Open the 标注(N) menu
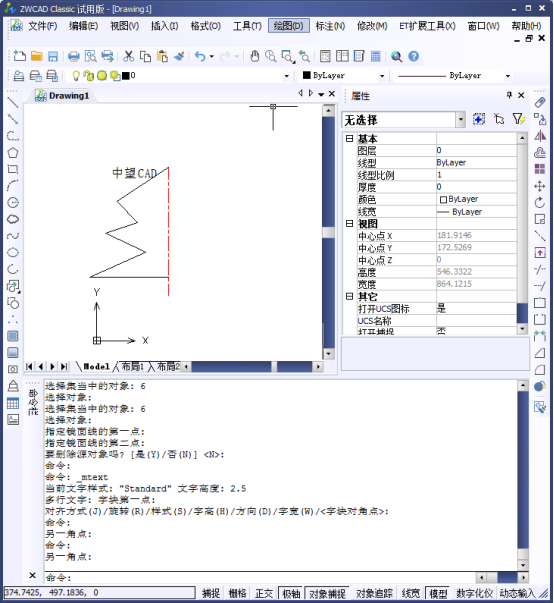The image size is (554, 603). click(330, 26)
